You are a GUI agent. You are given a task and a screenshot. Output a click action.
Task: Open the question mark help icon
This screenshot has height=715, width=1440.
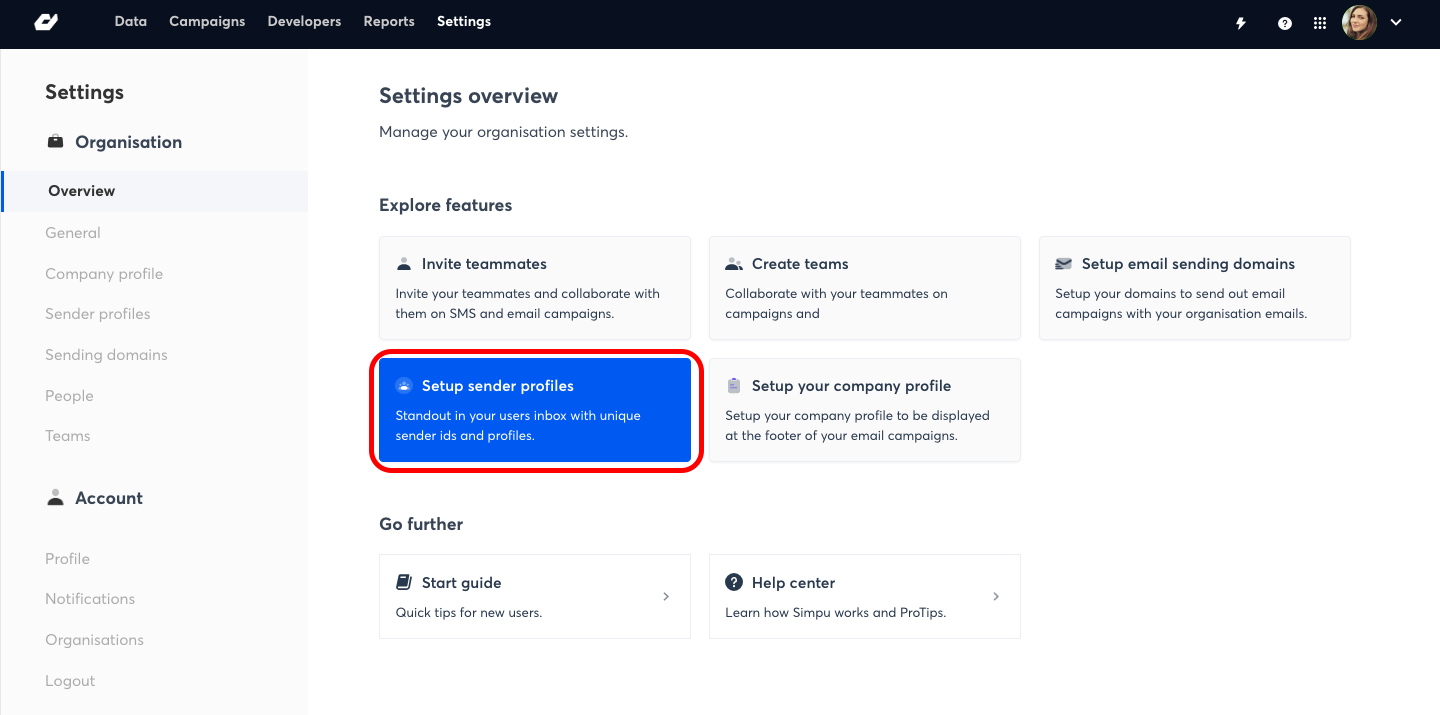[1285, 23]
